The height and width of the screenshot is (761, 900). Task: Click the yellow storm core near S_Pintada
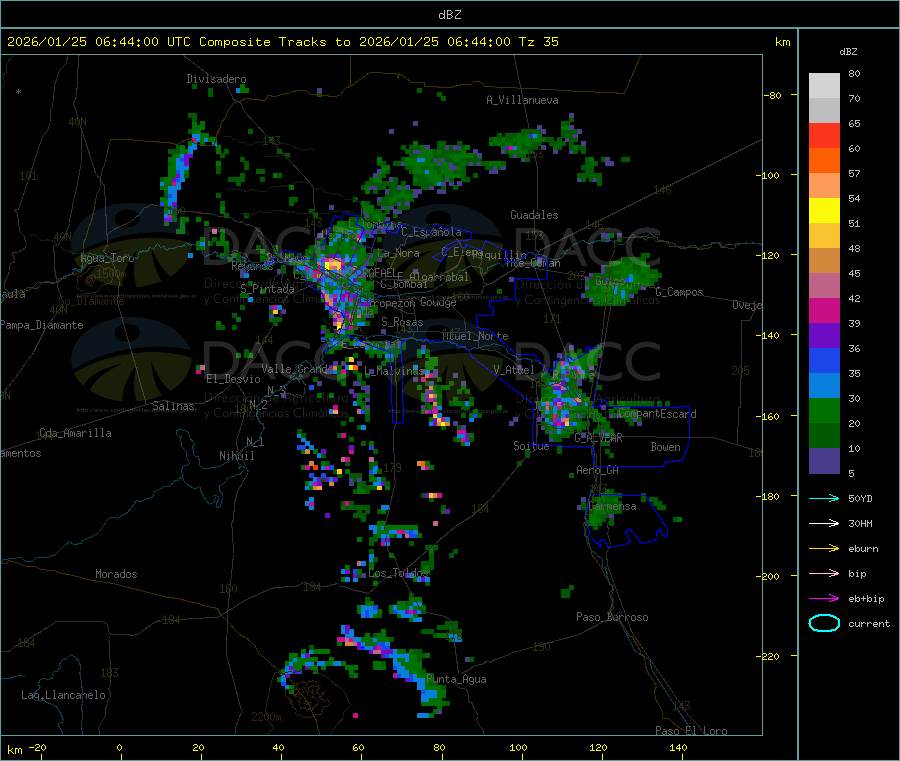[277, 310]
